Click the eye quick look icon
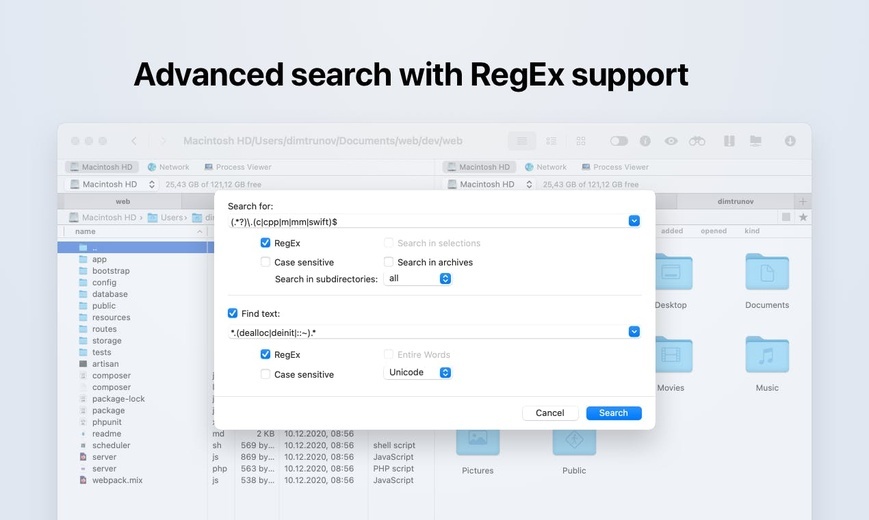This screenshot has width=869, height=520. coord(671,141)
